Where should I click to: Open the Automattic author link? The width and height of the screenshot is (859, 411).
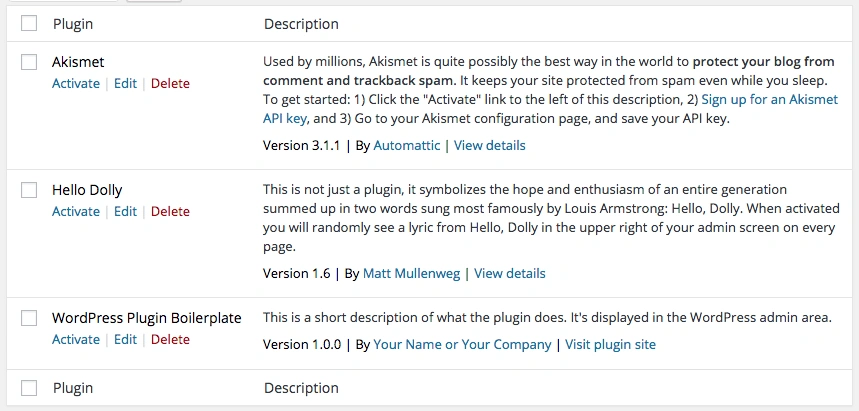pyautogui.click(x=406, y=145)
